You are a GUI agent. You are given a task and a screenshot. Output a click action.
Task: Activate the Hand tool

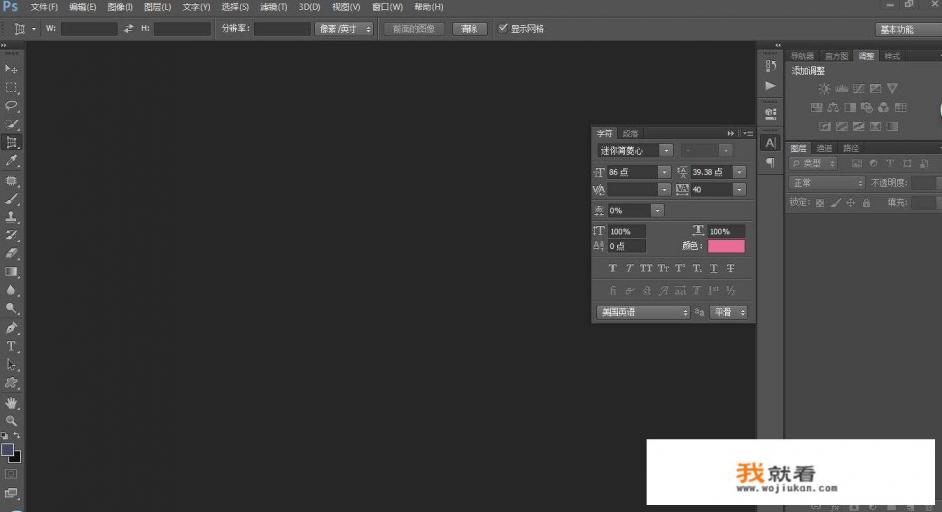(x=12, y=402)
